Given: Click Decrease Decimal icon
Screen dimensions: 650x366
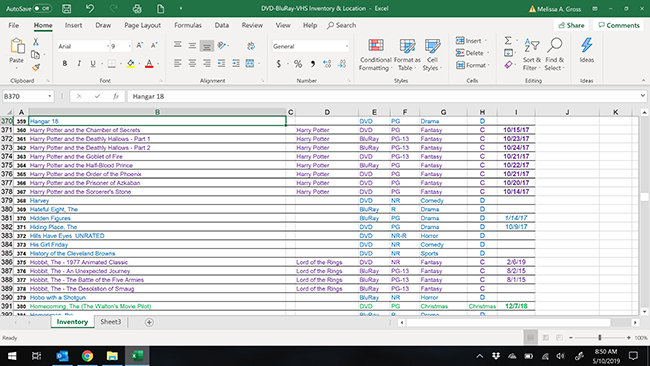Looking at the screenshot, I should [x=342, y=64].
